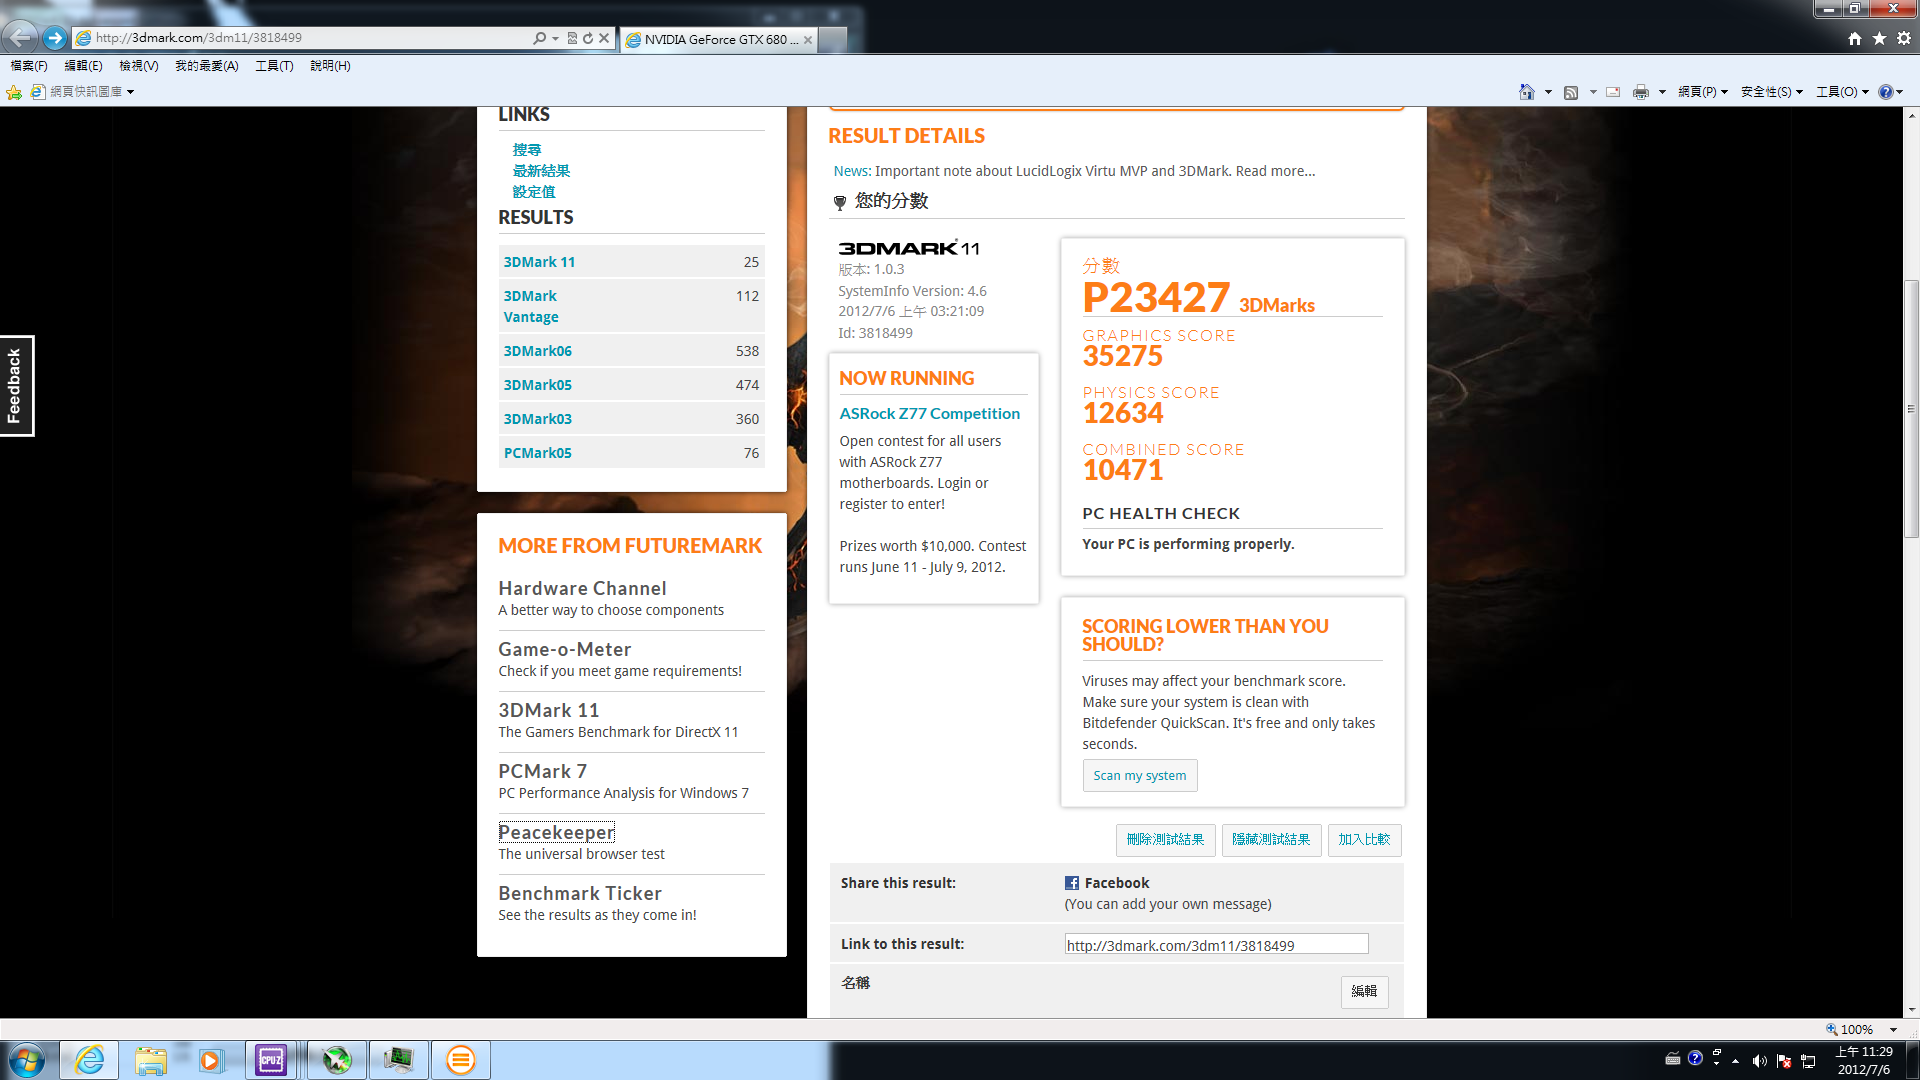This screenshot has width=1920, height=1080.
Task: Click the result link URL field
Action: pyautogui.click(x=1216, y=945)
